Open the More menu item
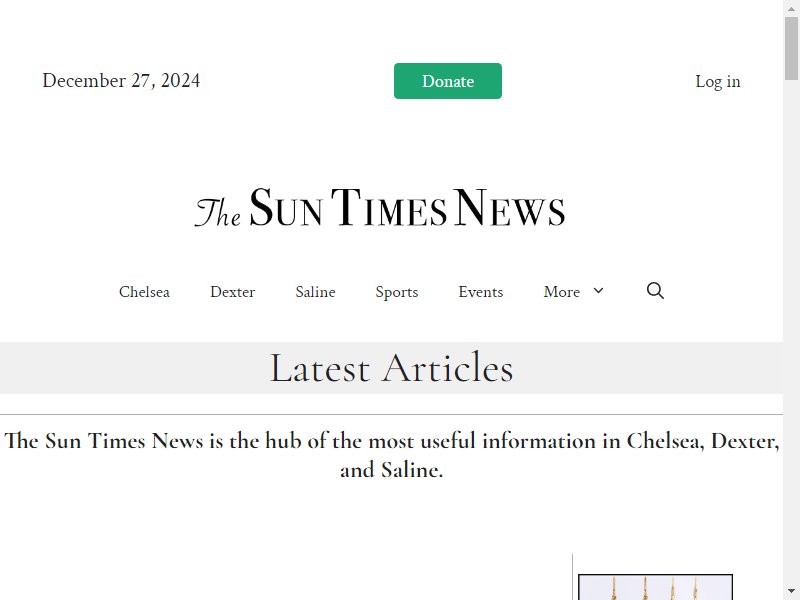The width and height of the screenshot is (800, 600). [562, 292]
